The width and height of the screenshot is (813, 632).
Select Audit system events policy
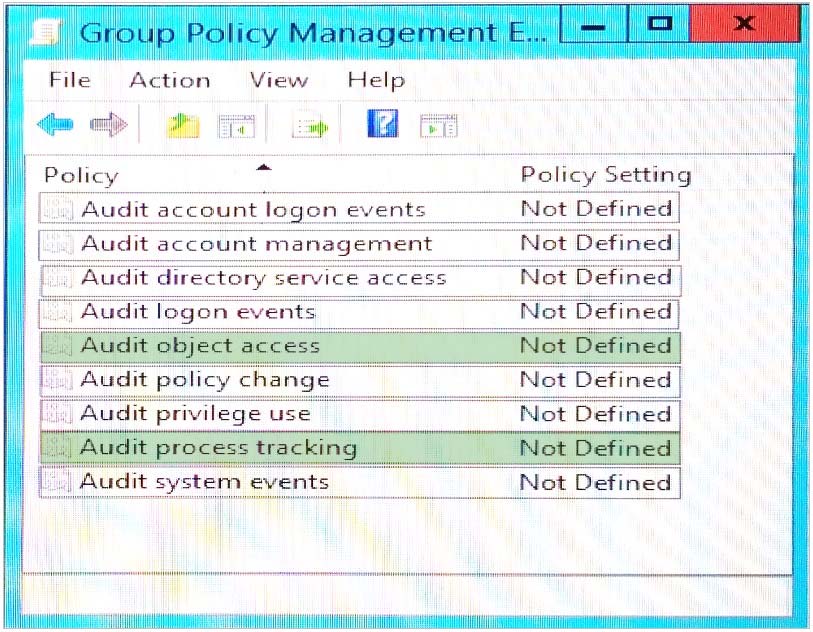(x=359, y=482)
